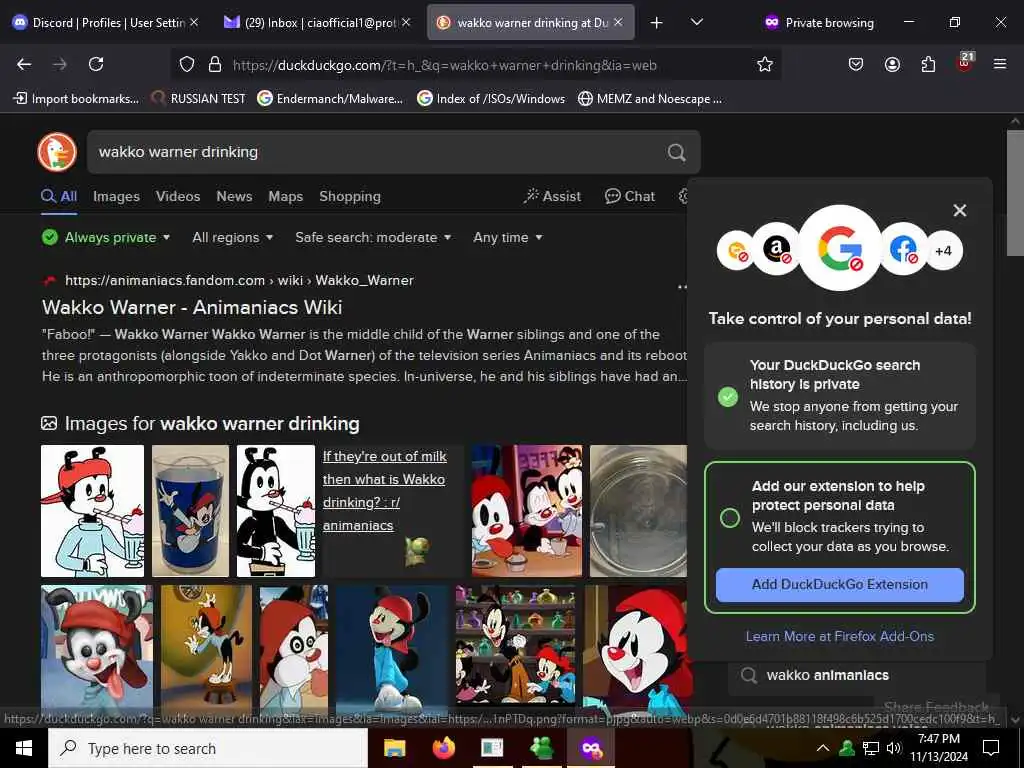Click the Google blocked tracker icon

[840, 249]
